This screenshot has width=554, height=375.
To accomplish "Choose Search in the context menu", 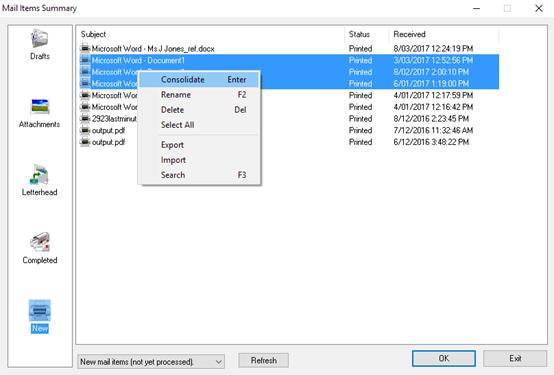I will (x=200, y=175).
